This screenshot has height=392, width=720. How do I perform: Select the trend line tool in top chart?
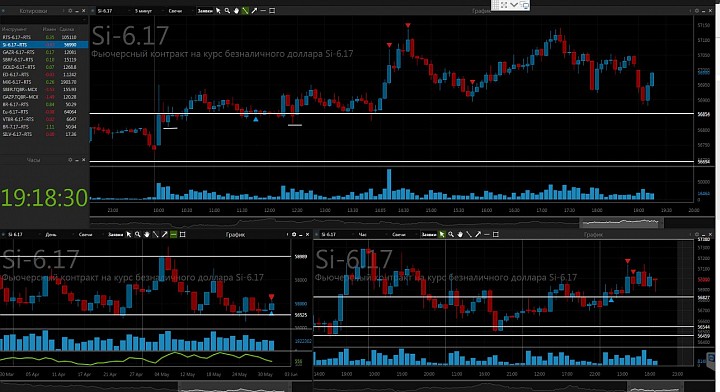pos(245,11)
